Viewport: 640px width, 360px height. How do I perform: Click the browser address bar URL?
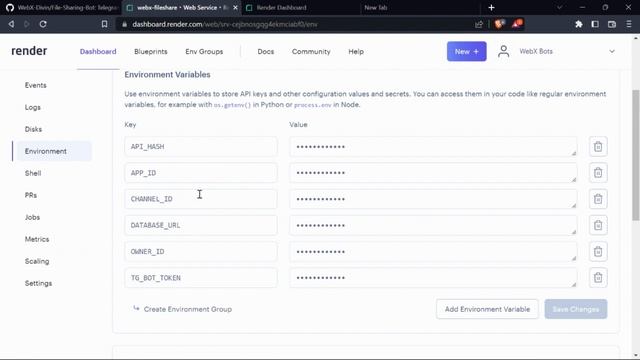224,24
